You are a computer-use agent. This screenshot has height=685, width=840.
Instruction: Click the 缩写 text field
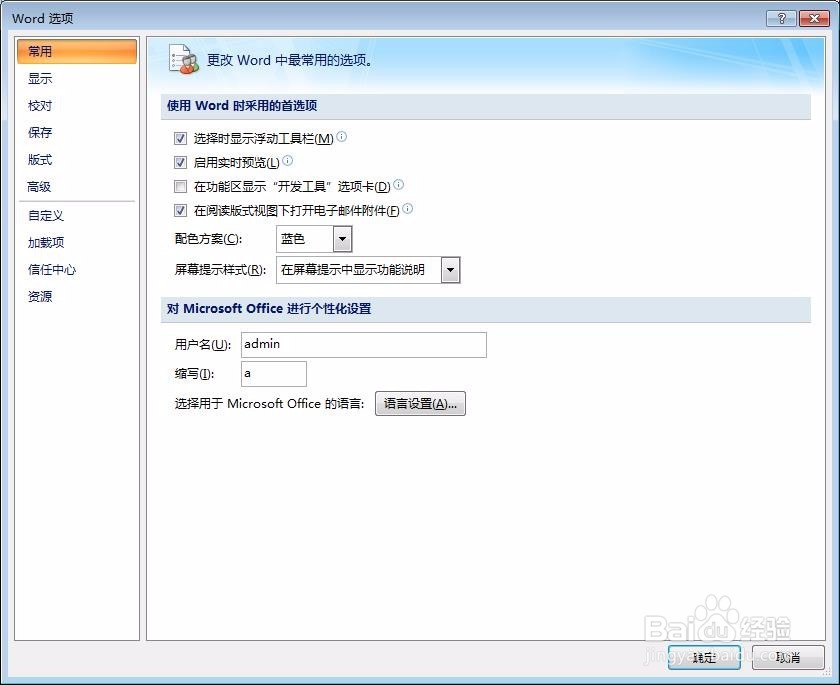click(x=272, y=373)
